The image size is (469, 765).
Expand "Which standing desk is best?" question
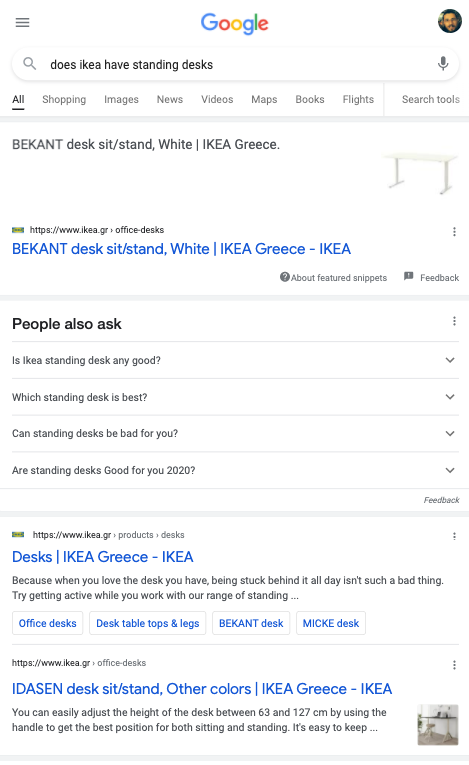point(235,397)
